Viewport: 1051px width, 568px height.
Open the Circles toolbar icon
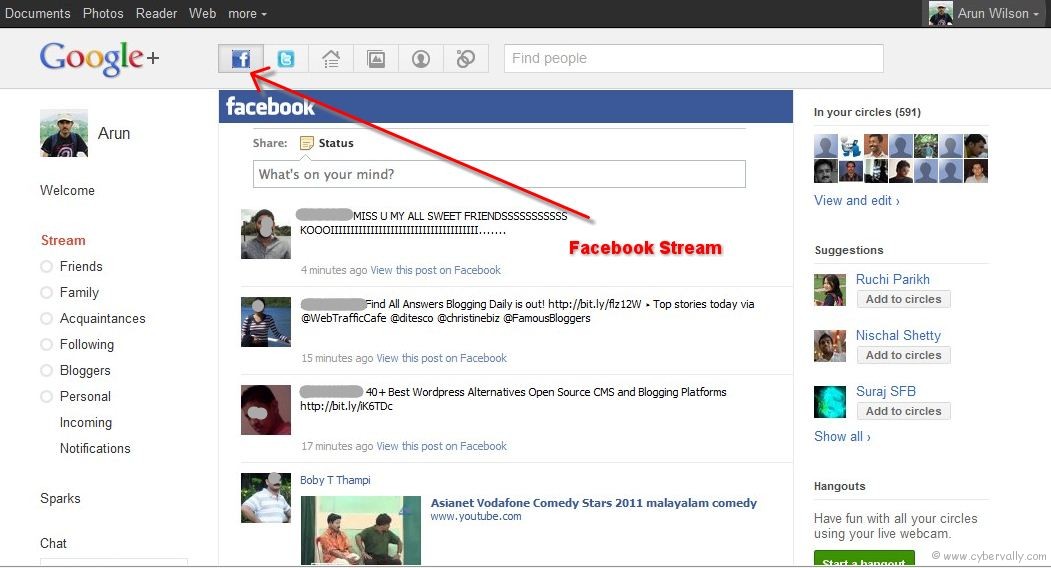[x=466, y=59]
